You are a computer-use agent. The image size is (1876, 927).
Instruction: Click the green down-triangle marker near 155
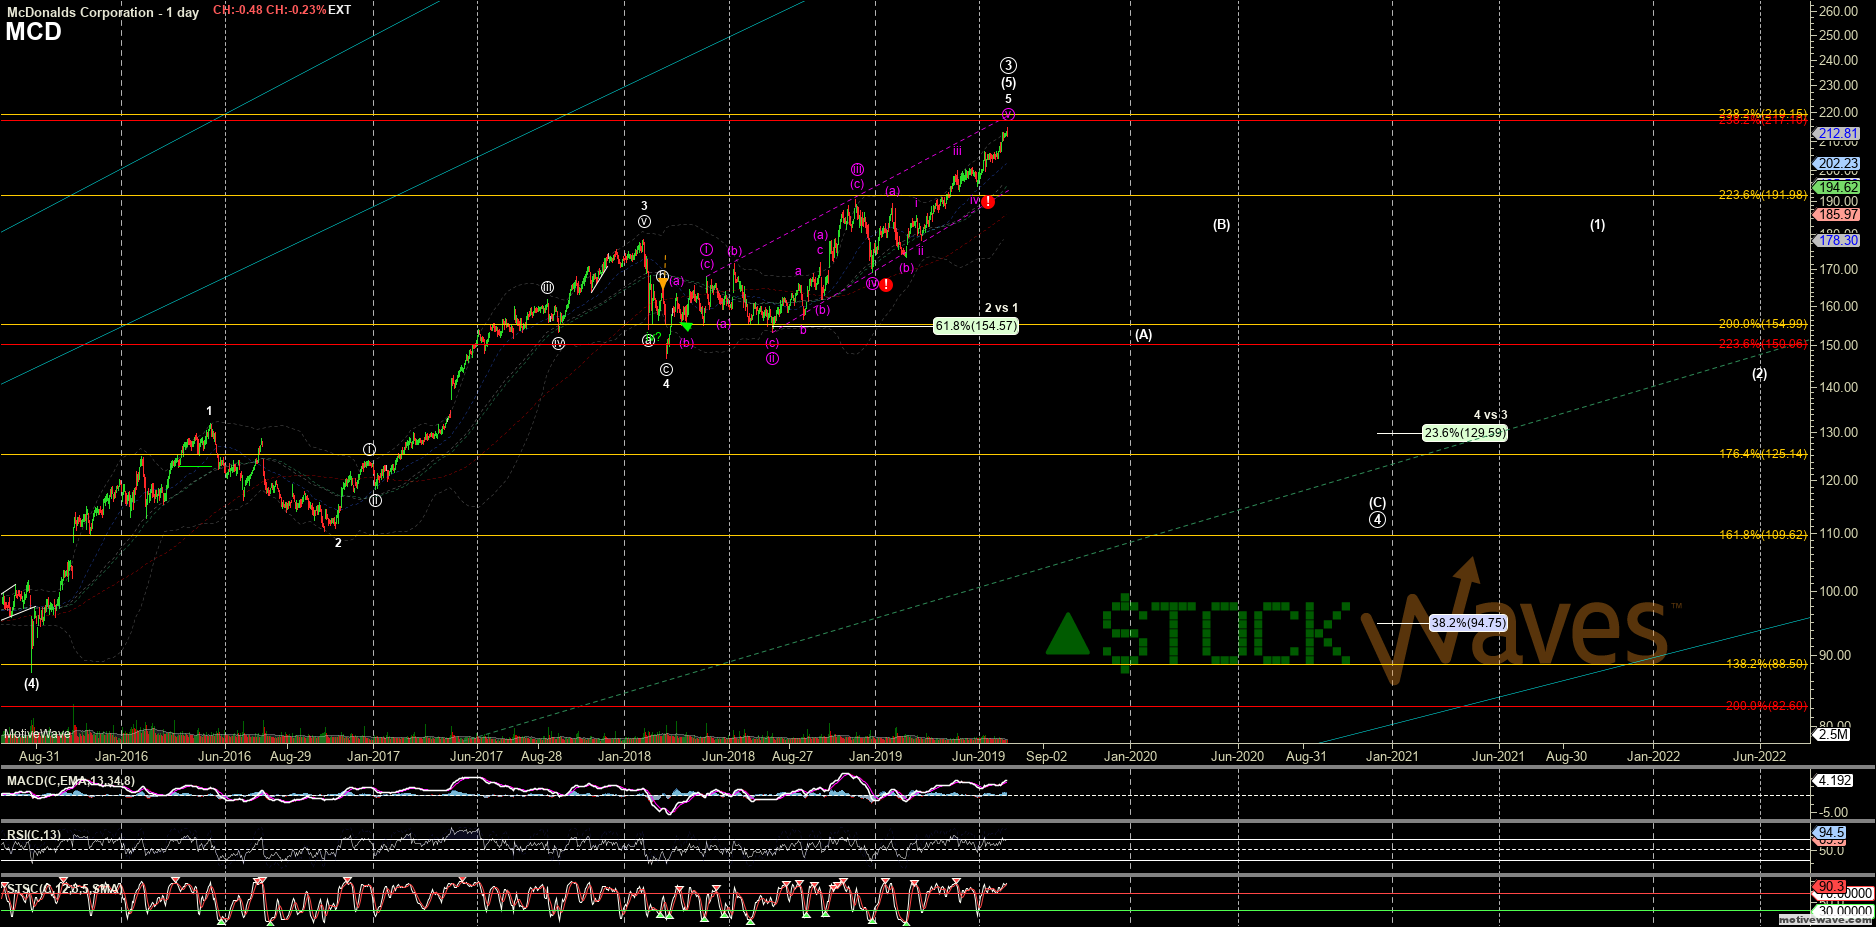[x=686, y=326]
